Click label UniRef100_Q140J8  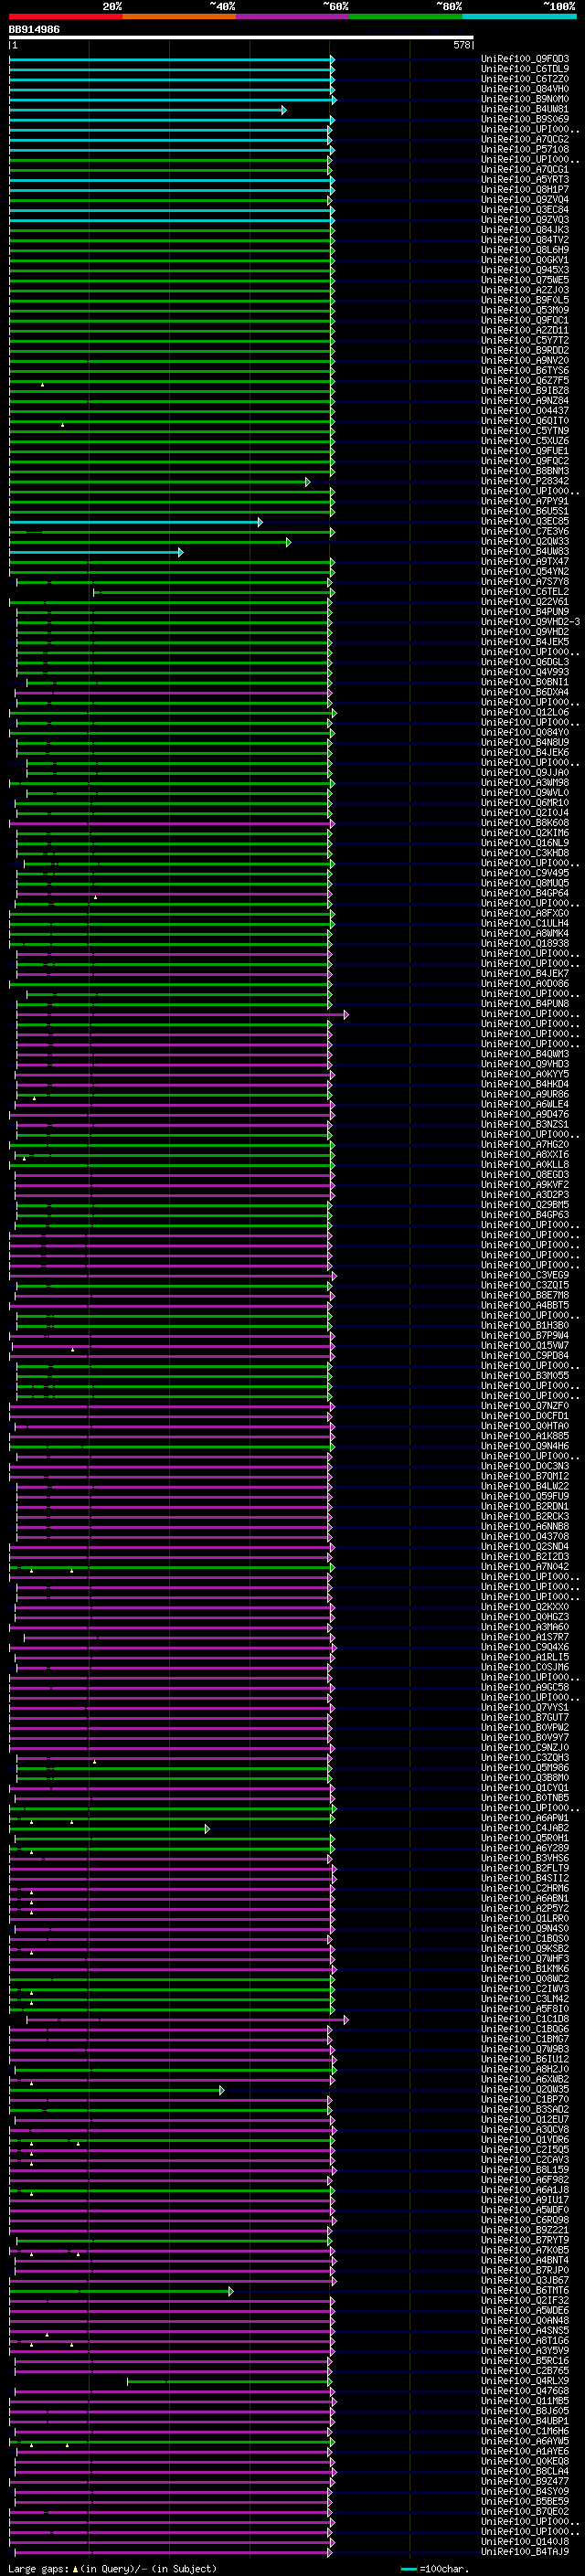525,2541
